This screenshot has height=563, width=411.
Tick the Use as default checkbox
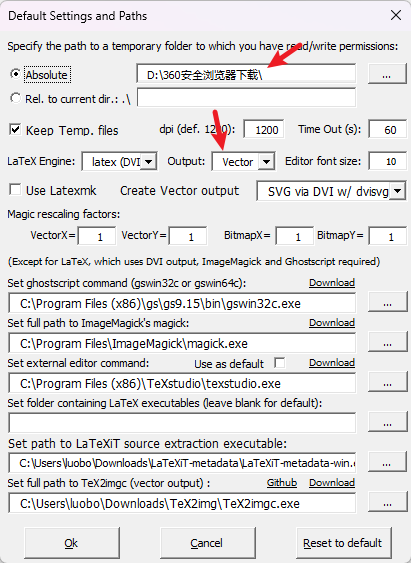(280, 363)
